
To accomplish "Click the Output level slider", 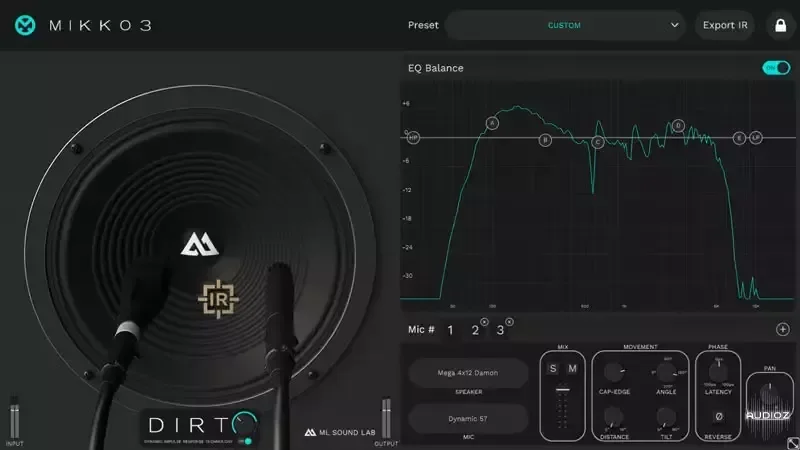I will tap(386, 418).
